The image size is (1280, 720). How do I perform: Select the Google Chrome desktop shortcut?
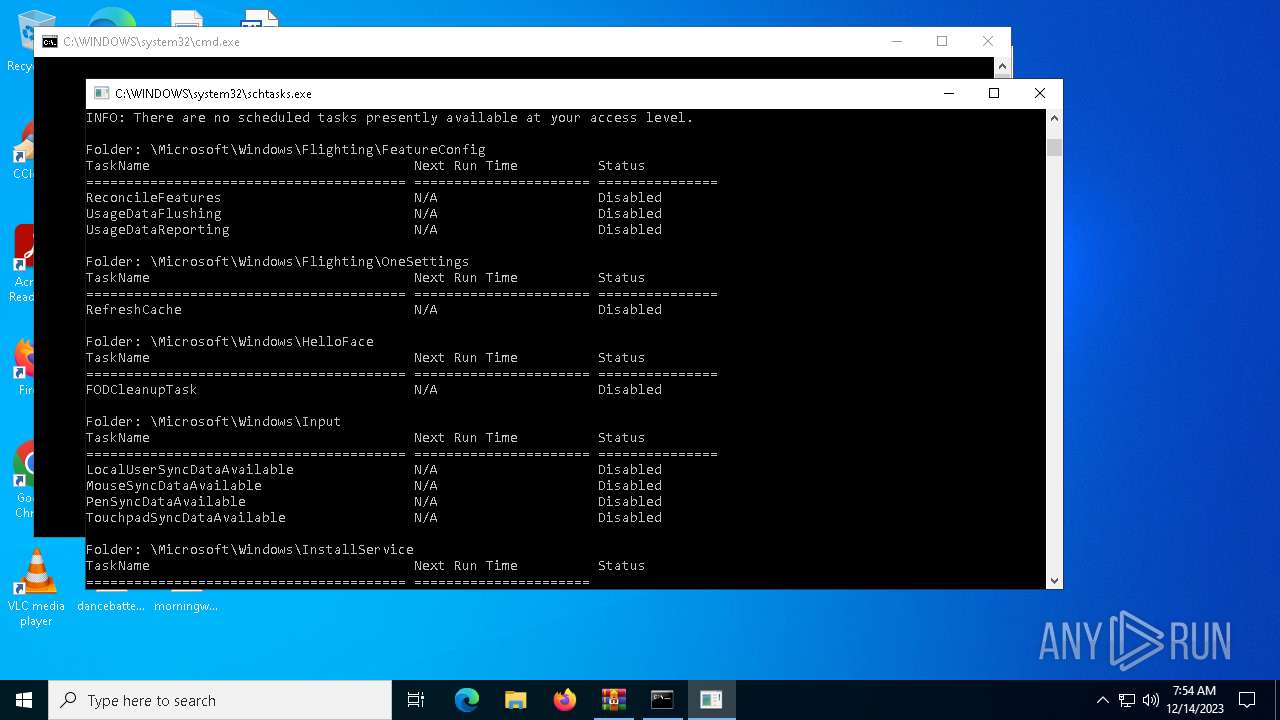coord(22,480)
